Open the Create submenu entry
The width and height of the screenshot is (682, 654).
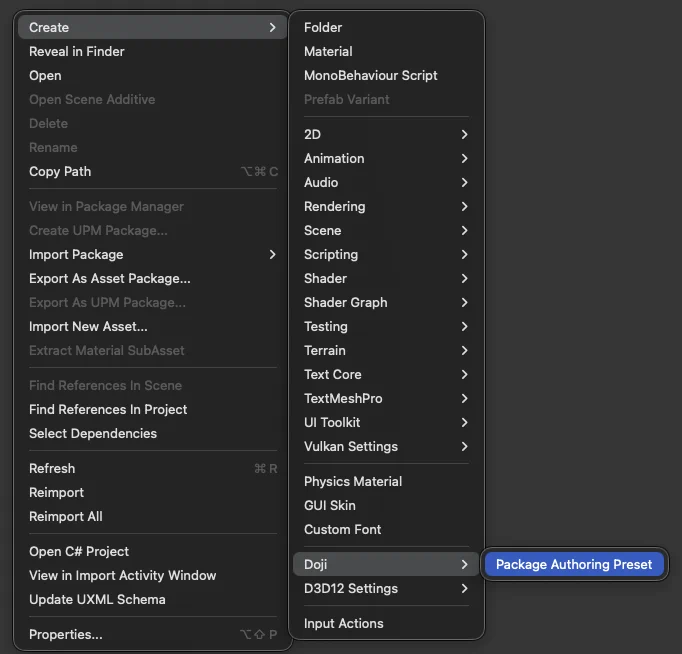point(152,27)
